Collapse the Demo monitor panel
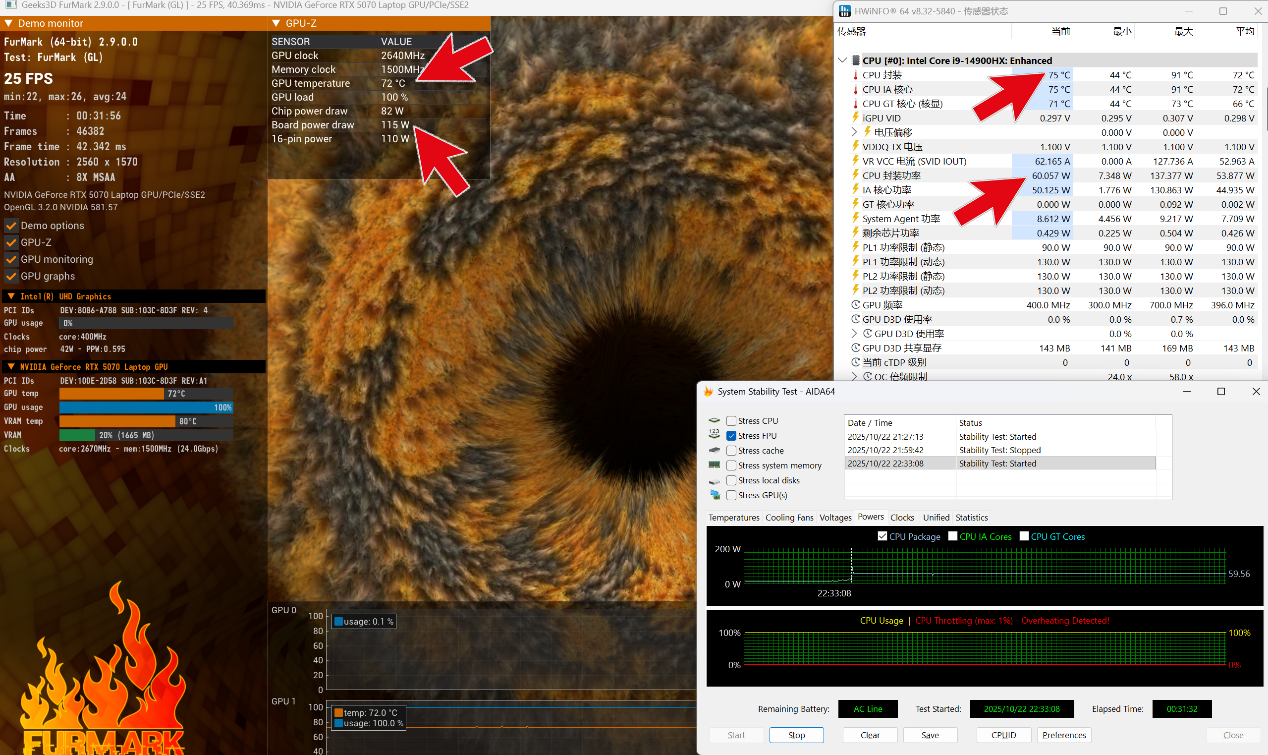The image size is (1268, 755). click(9, 23)
